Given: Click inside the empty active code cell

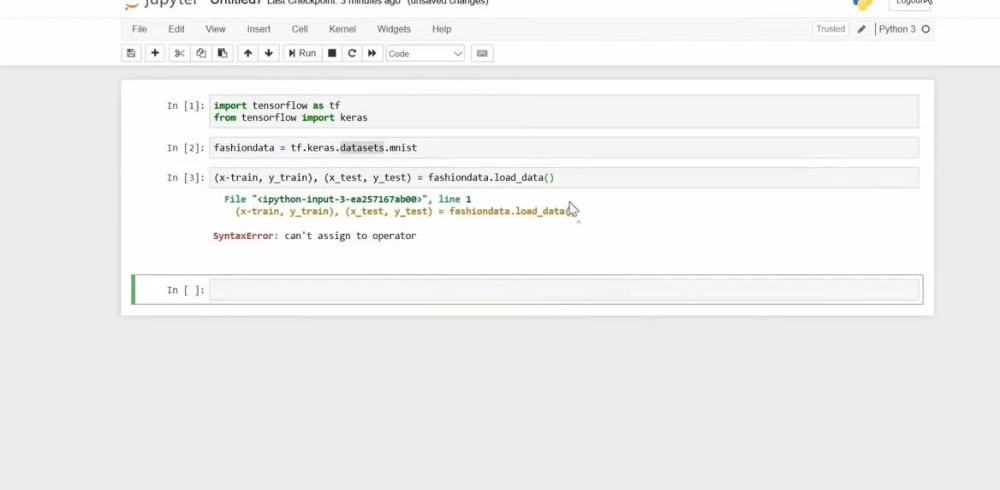Looking at the screenshot, I should point(564,290).
